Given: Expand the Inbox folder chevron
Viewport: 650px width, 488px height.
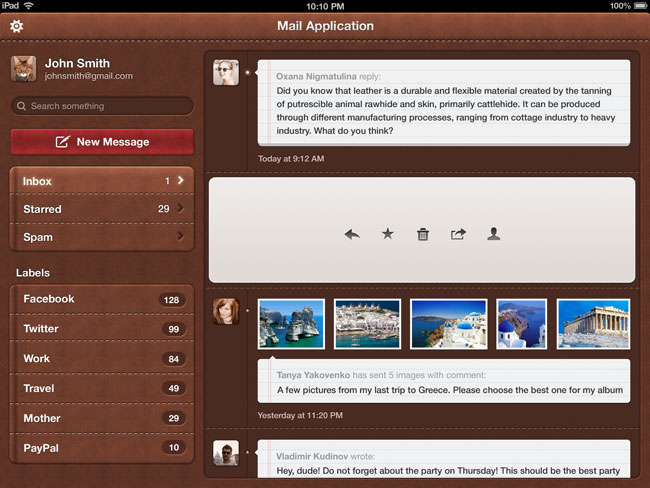Looking at the screenshot, I should [180, 181].
